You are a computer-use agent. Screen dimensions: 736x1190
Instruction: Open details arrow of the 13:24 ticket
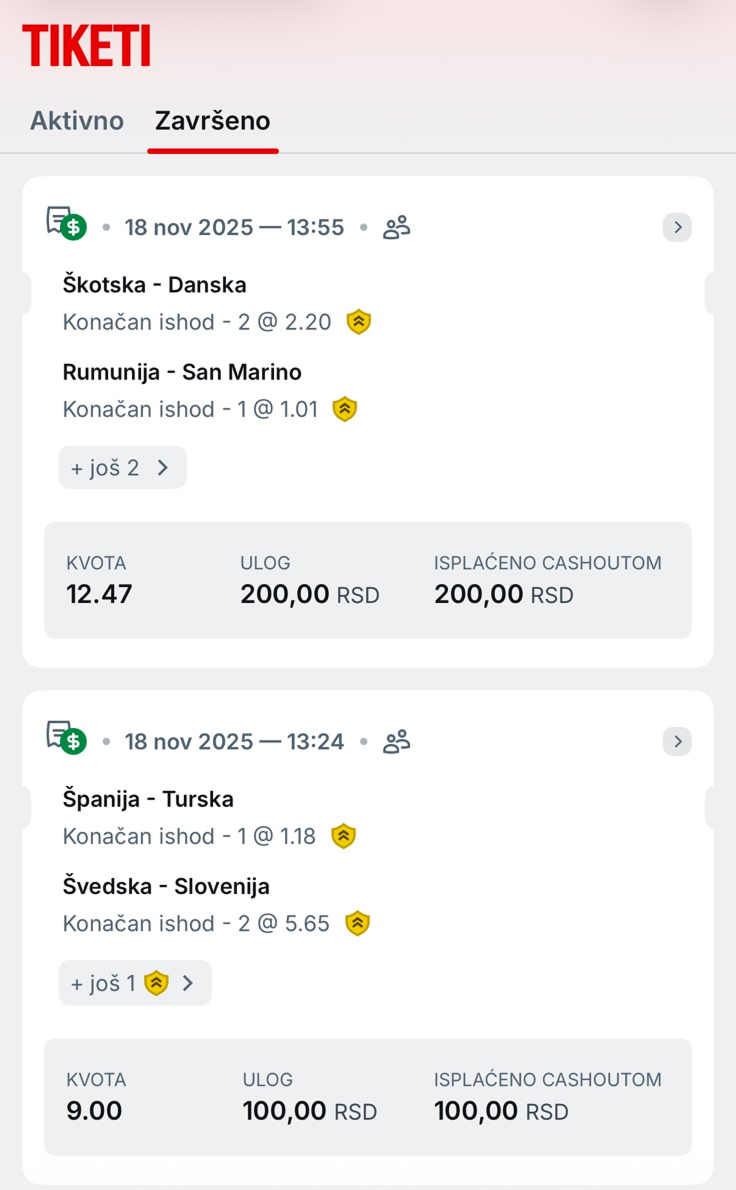point(678,741)
